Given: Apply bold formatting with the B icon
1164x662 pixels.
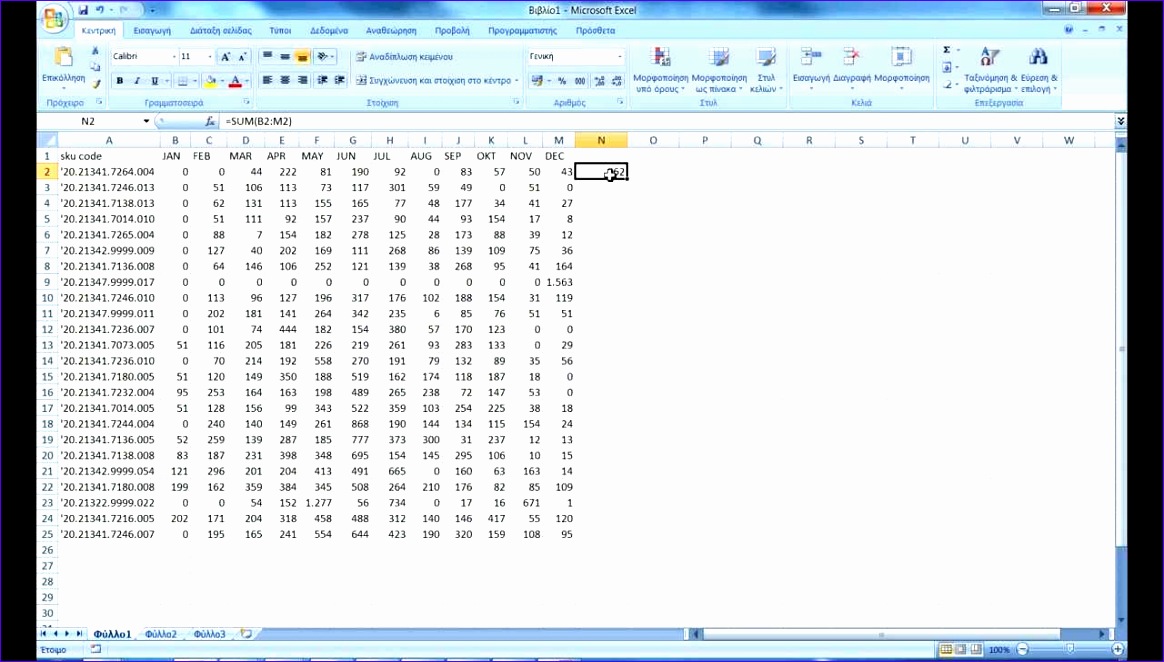Looking at the screenshot, I should point(120,80).
